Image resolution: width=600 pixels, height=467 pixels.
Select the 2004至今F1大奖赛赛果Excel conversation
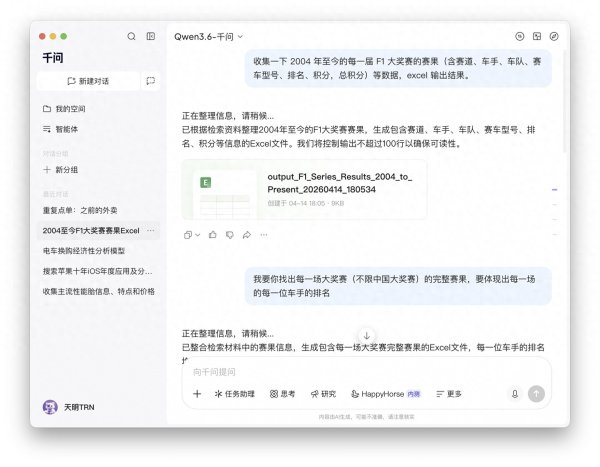point(91,230)
